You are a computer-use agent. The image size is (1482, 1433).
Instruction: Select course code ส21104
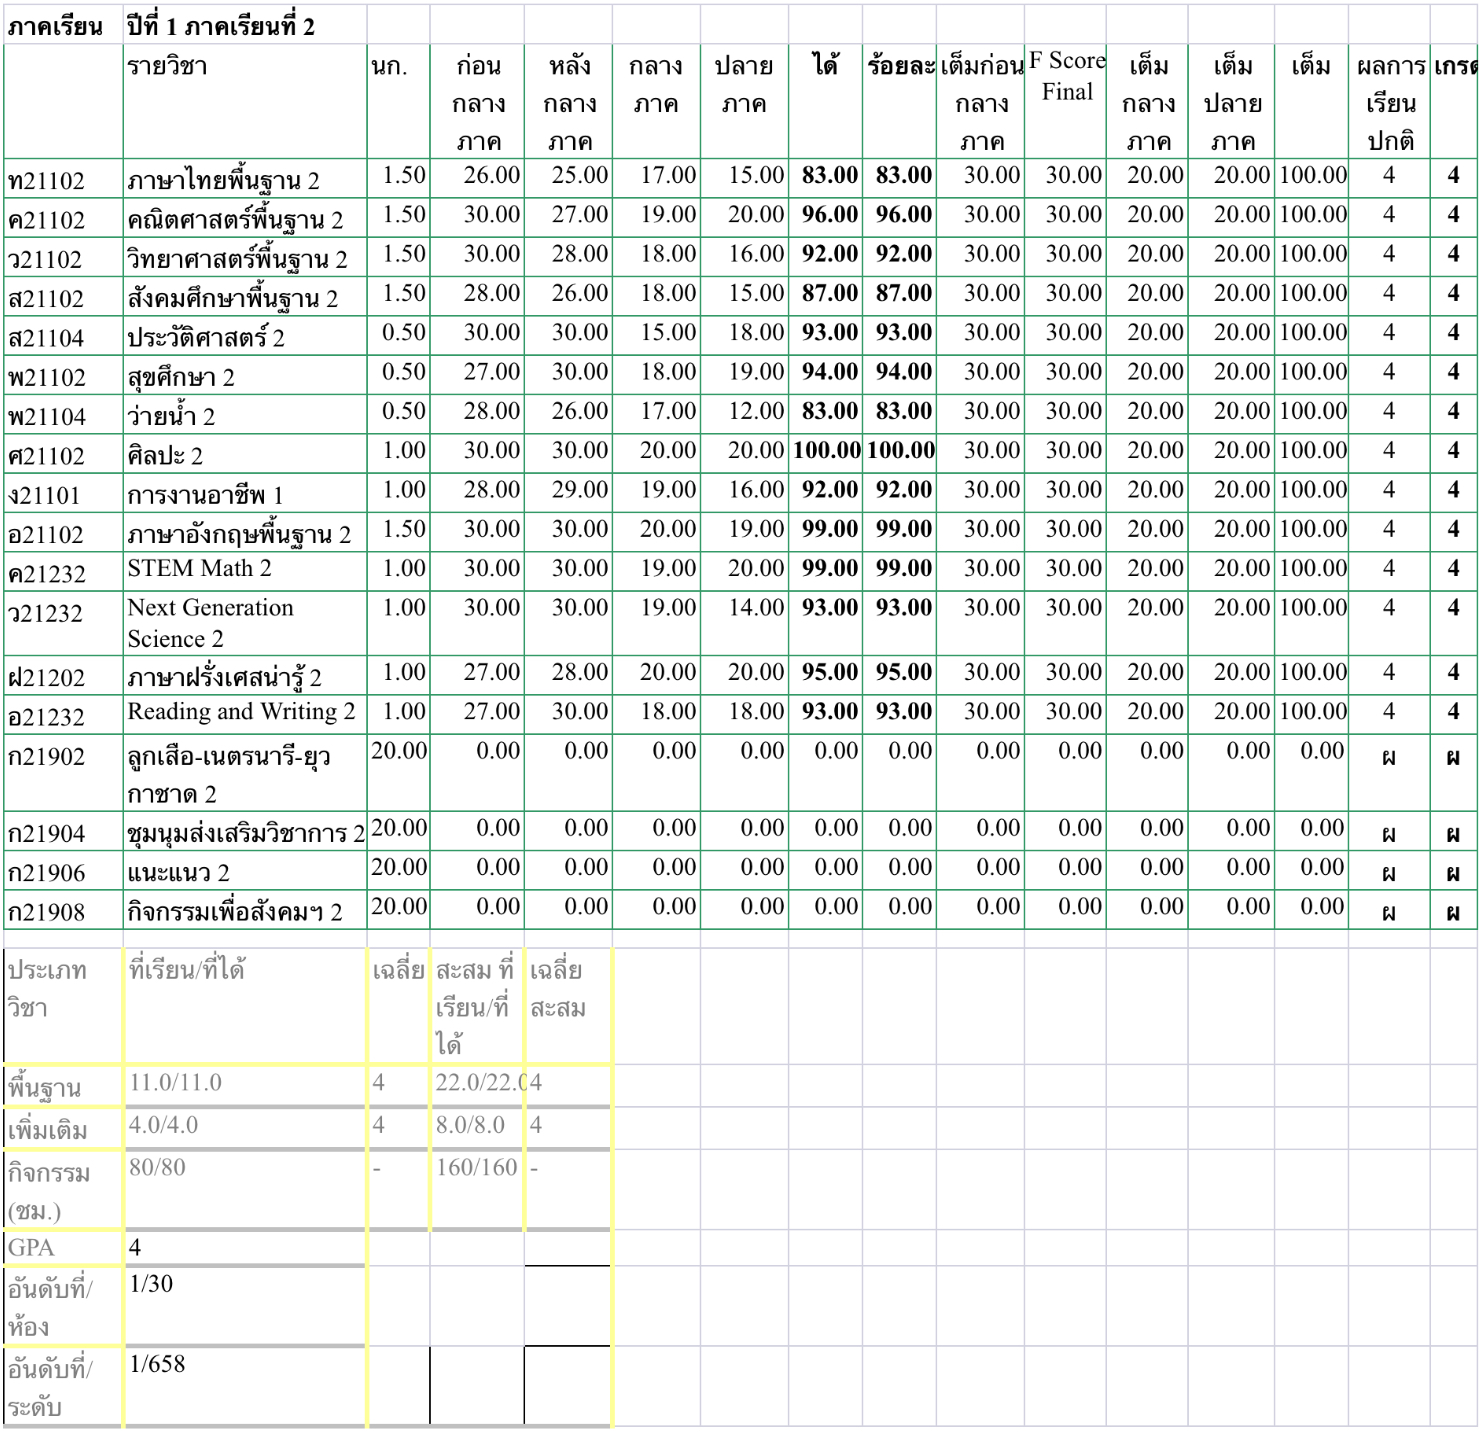tap(63, 336)
